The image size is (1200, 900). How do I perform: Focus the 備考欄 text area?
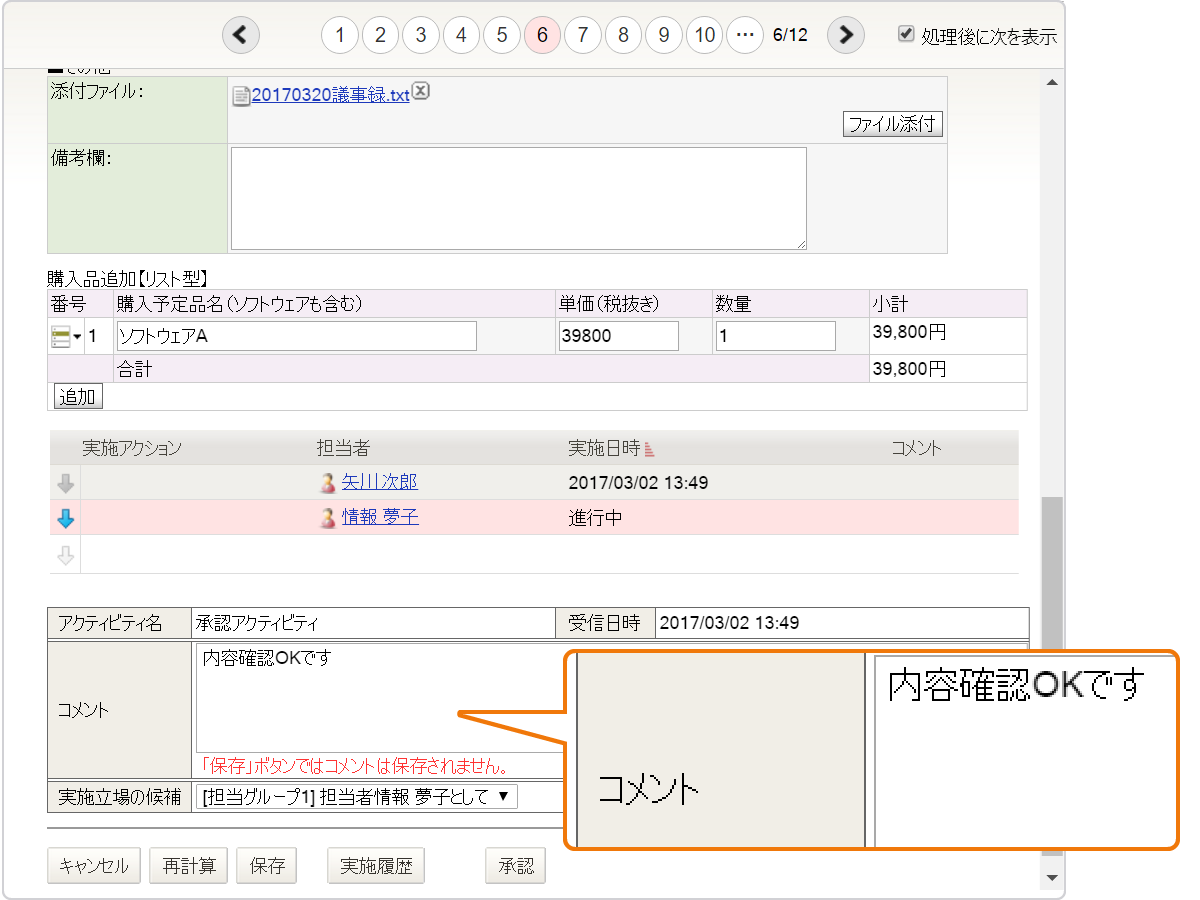(x=518, y=198)
